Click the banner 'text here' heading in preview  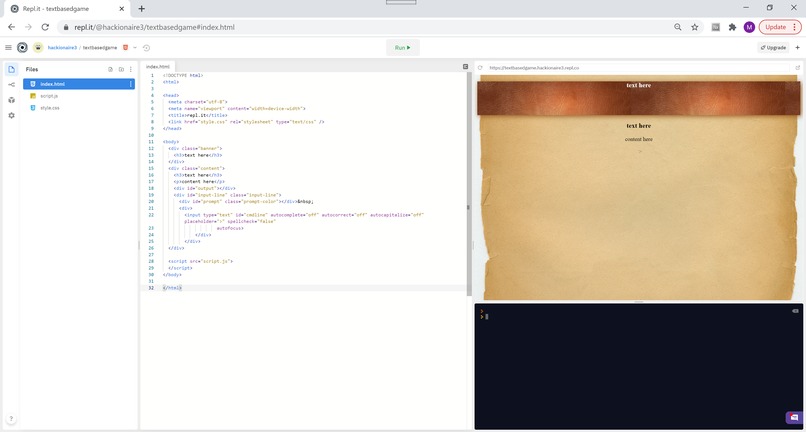pyautogui.click(x=638, y=85)
